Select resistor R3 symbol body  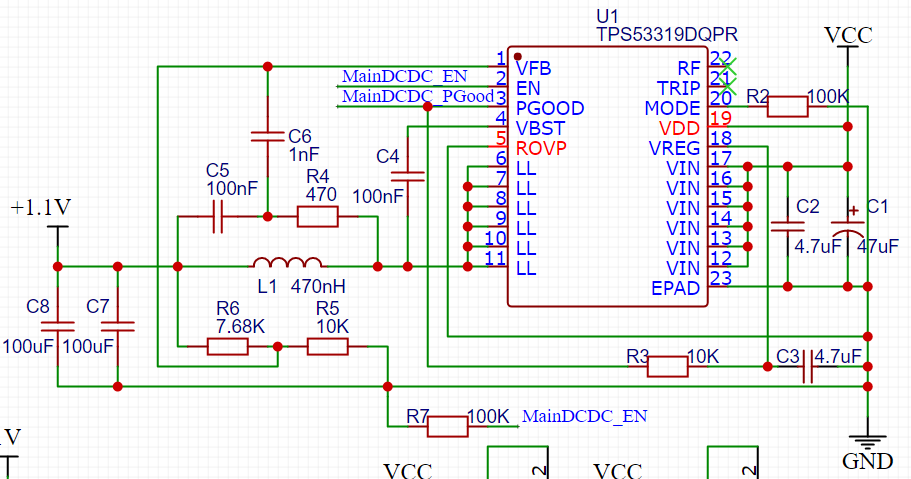click(668, 366)
